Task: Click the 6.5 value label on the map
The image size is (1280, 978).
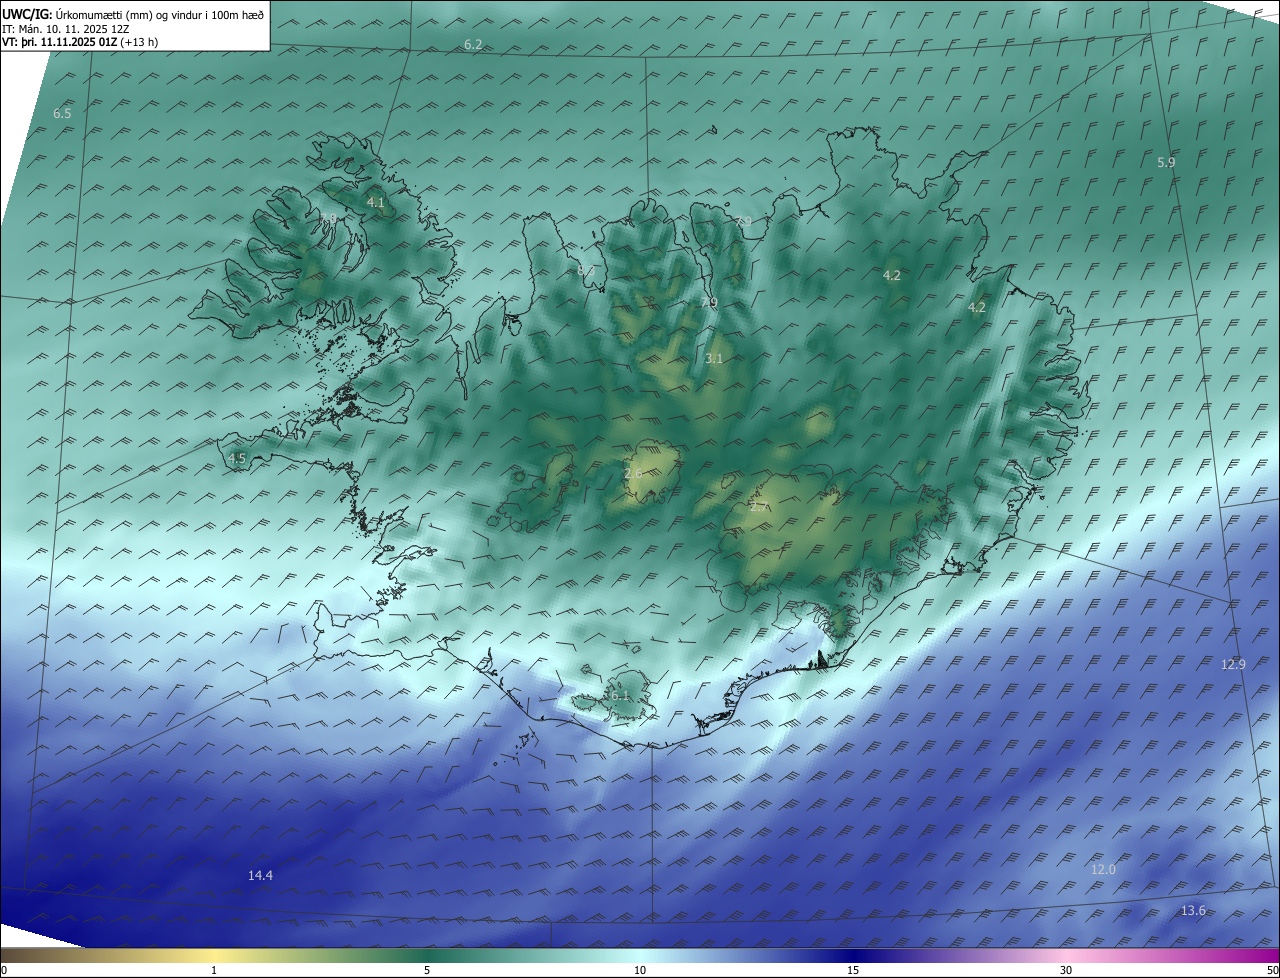Action: click(62, 114)
